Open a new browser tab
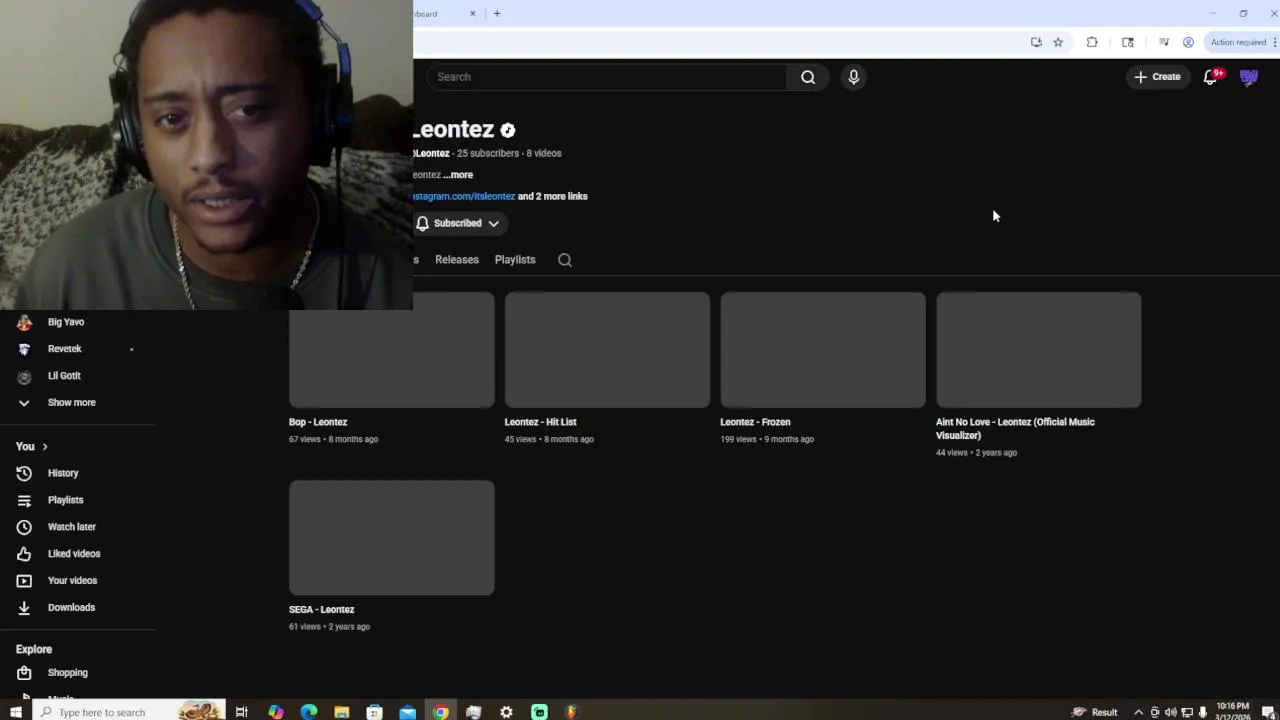1280x720 pixels. point(497,14)
